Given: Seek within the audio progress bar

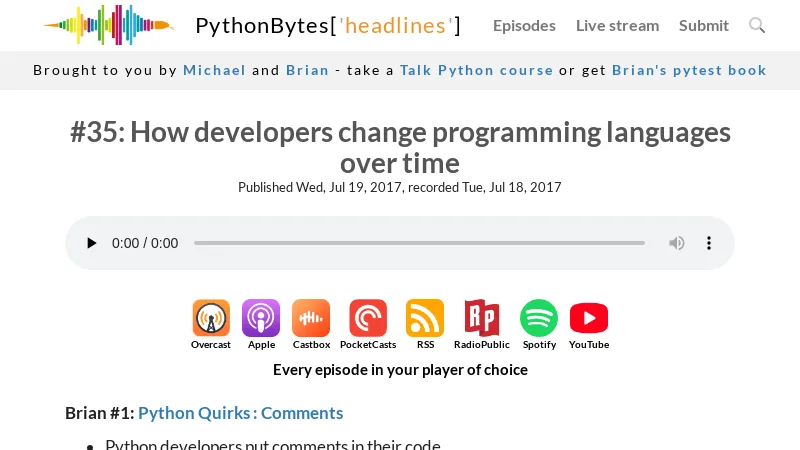Looking at the screenshot, I should pos(419,243).
